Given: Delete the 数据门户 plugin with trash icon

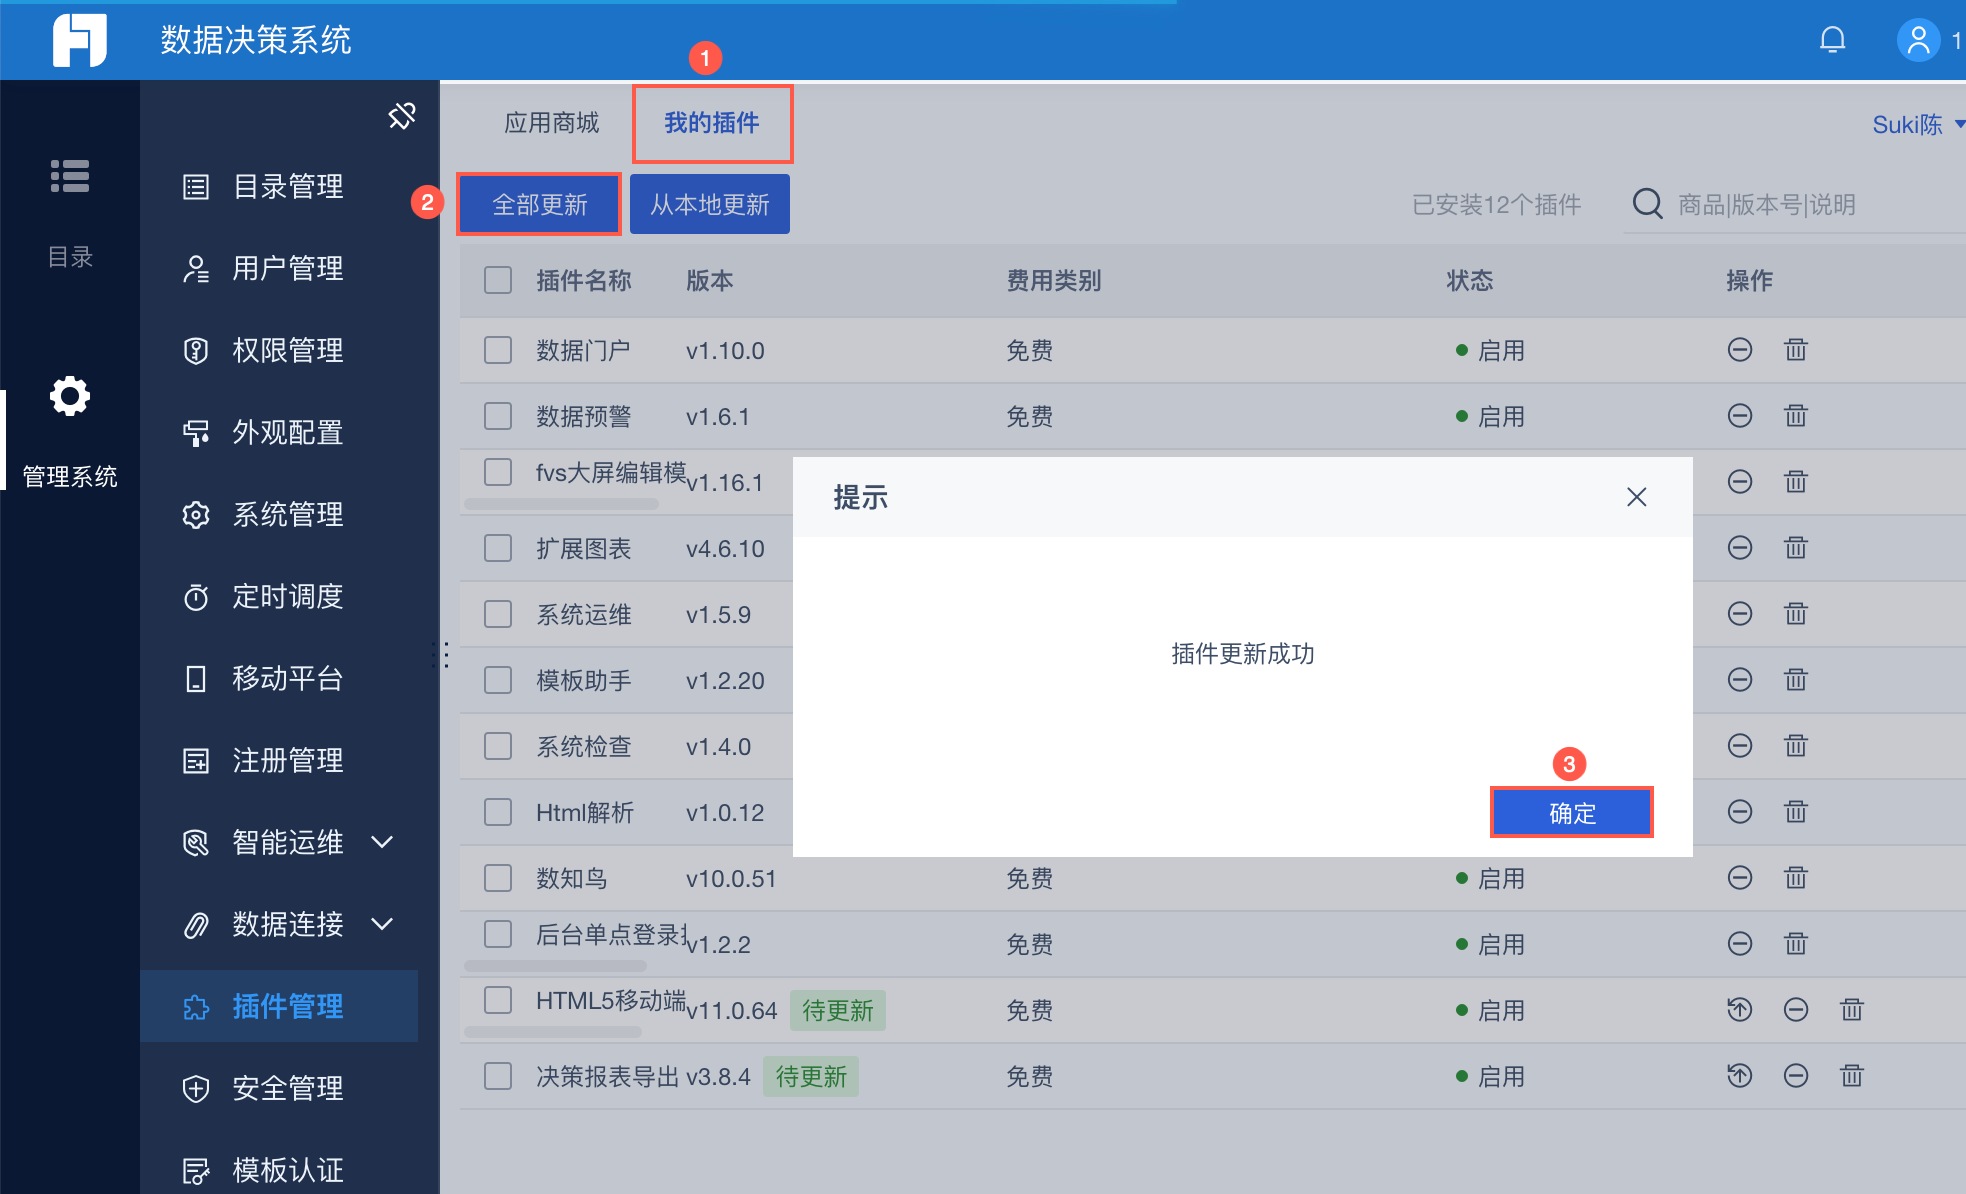Looking at the screenshot, I should (1796, 350).
